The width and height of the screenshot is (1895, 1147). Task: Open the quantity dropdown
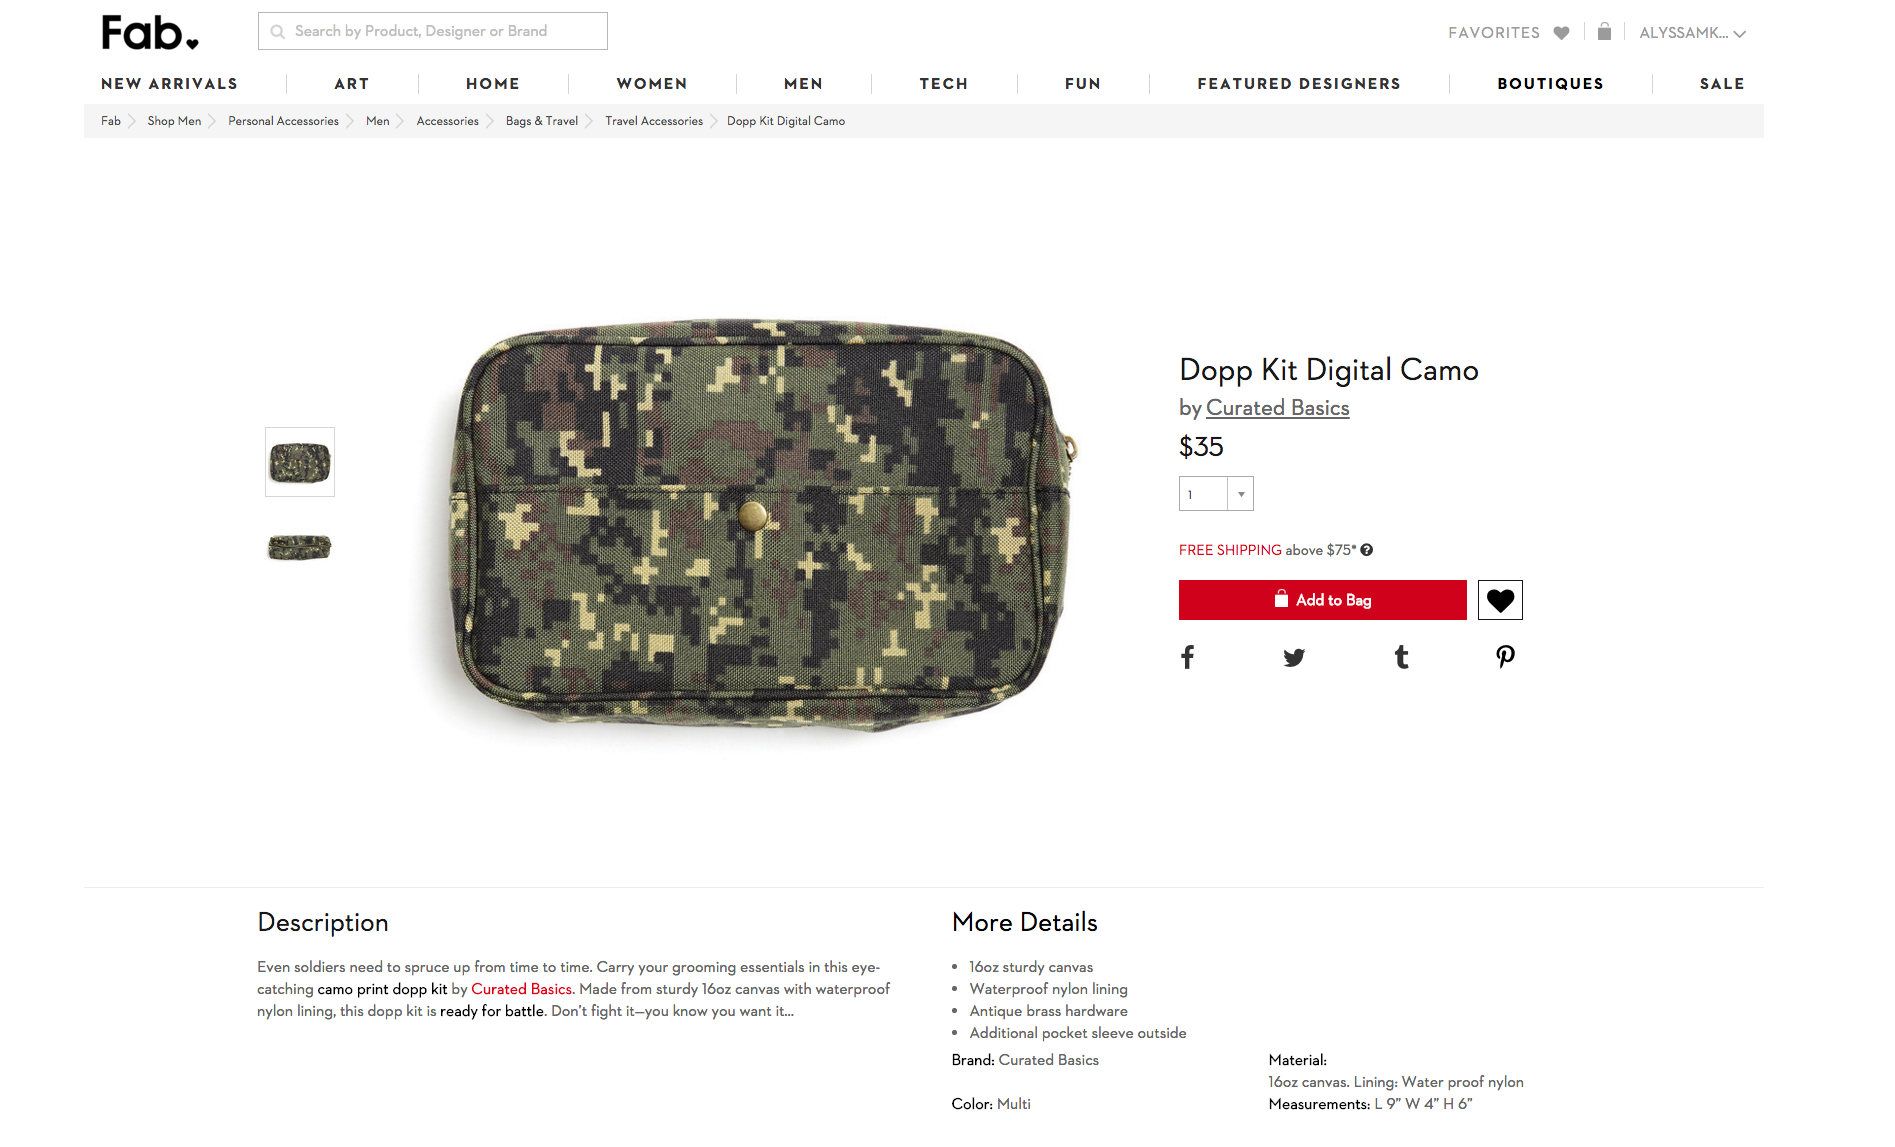pos(1216,494)
